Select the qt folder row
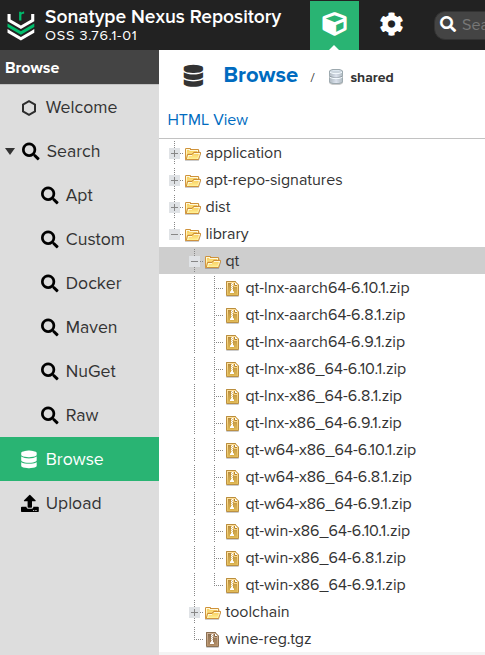This screenshot has height=655, width=485. (x=322, y=261)
